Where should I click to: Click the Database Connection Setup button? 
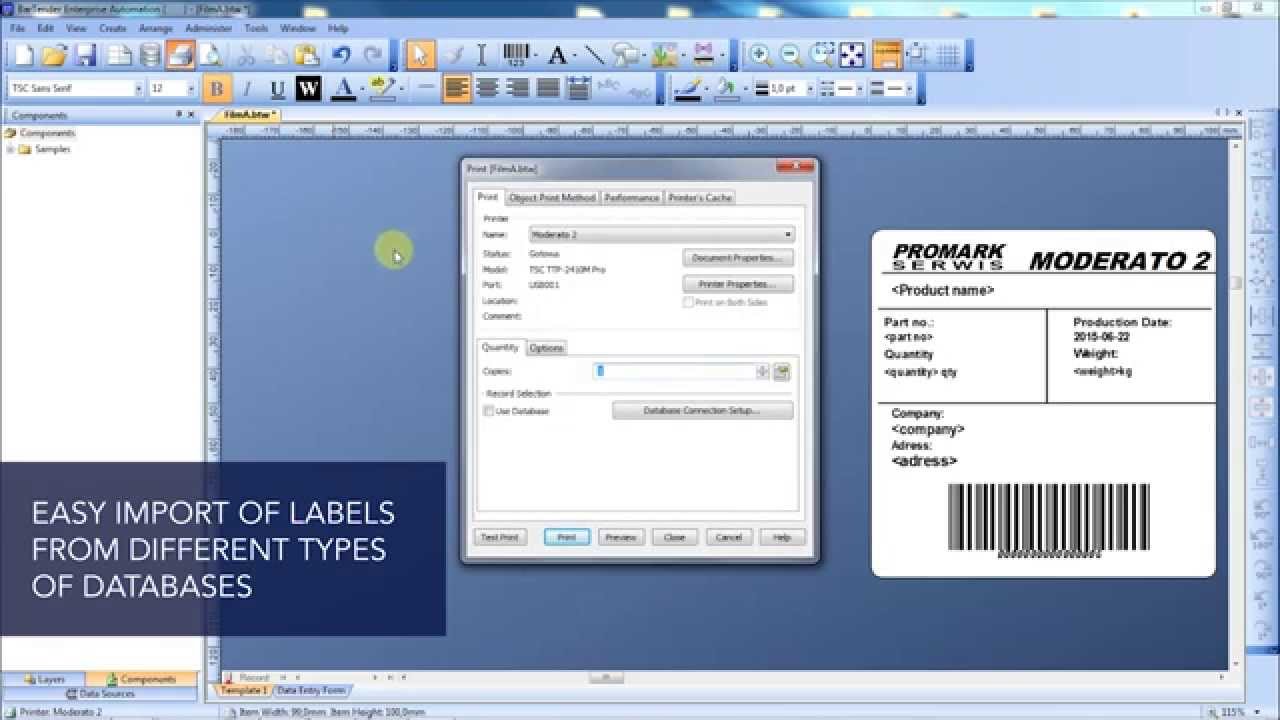click(x=703, y=411)
